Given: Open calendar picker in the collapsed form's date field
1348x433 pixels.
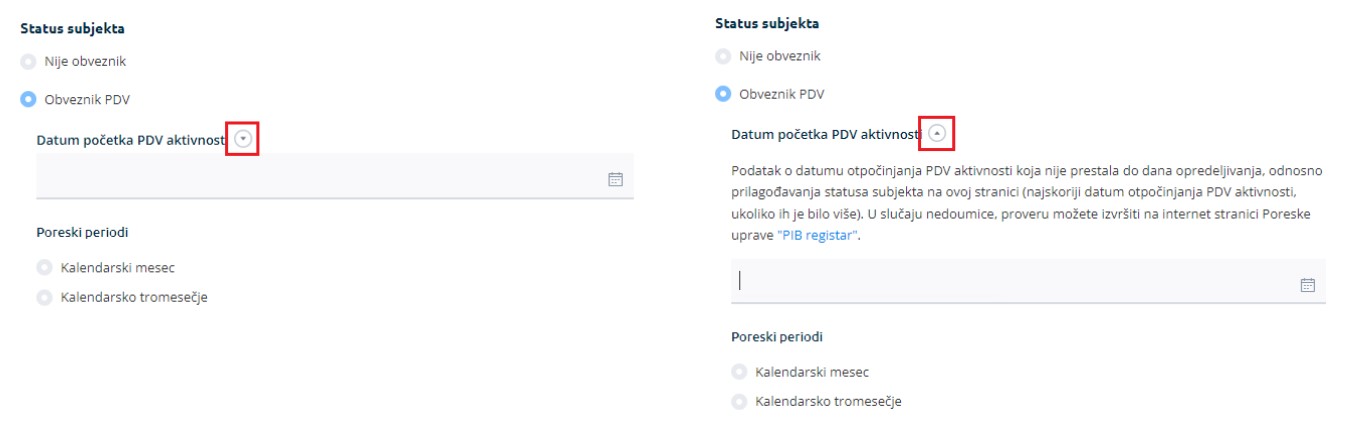Looking at the screenshot, I should tap(615, 180).
